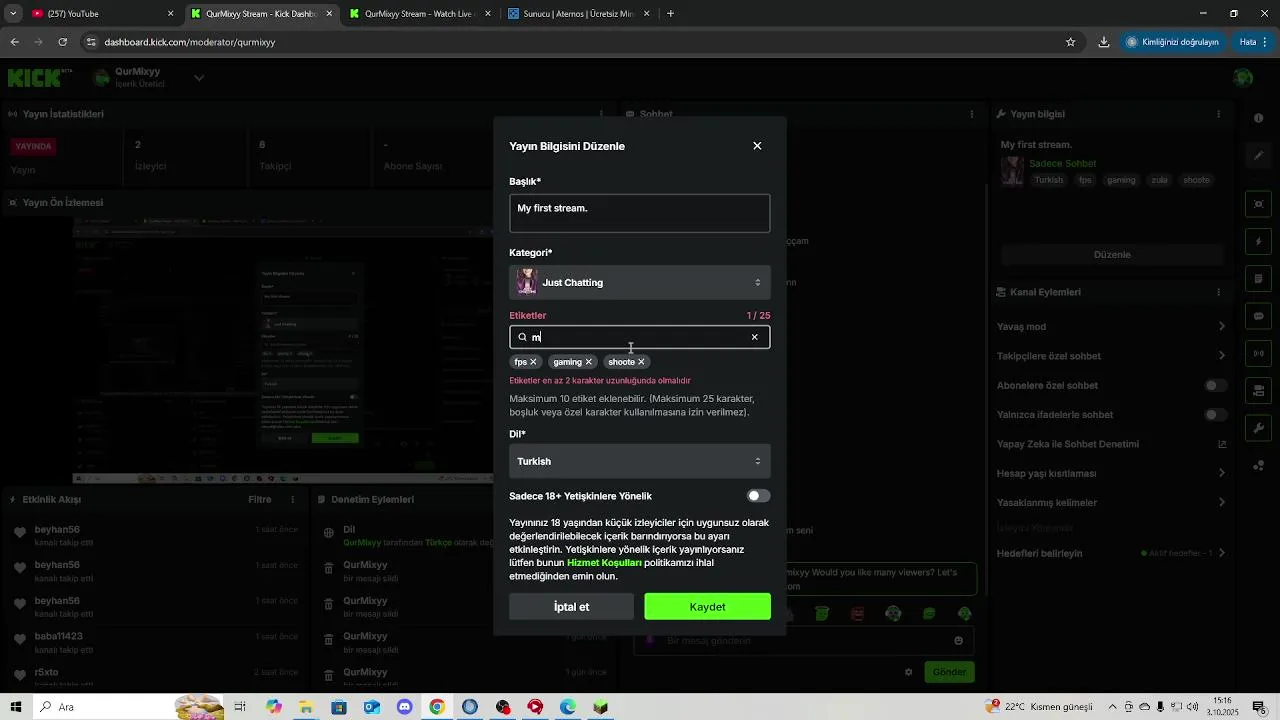Click the lightning bolt icon in right sidebar
Image resolution: width=1280 pixels, height=720 pixels.
[1259, 242]
